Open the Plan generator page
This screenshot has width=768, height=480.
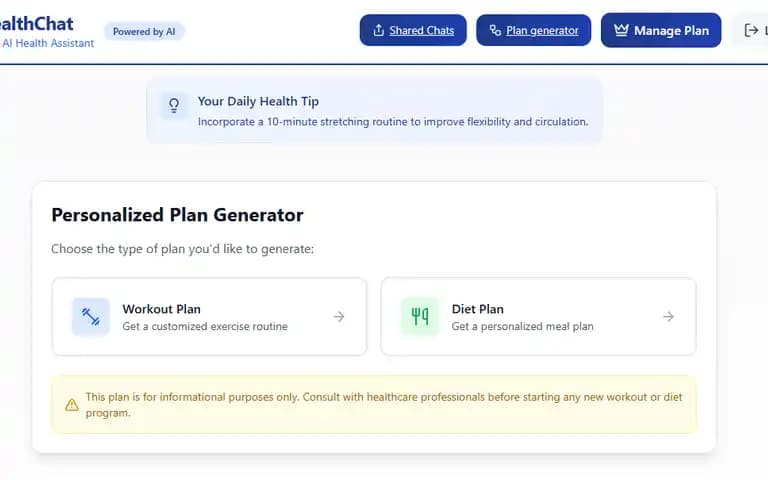[533, 30]
